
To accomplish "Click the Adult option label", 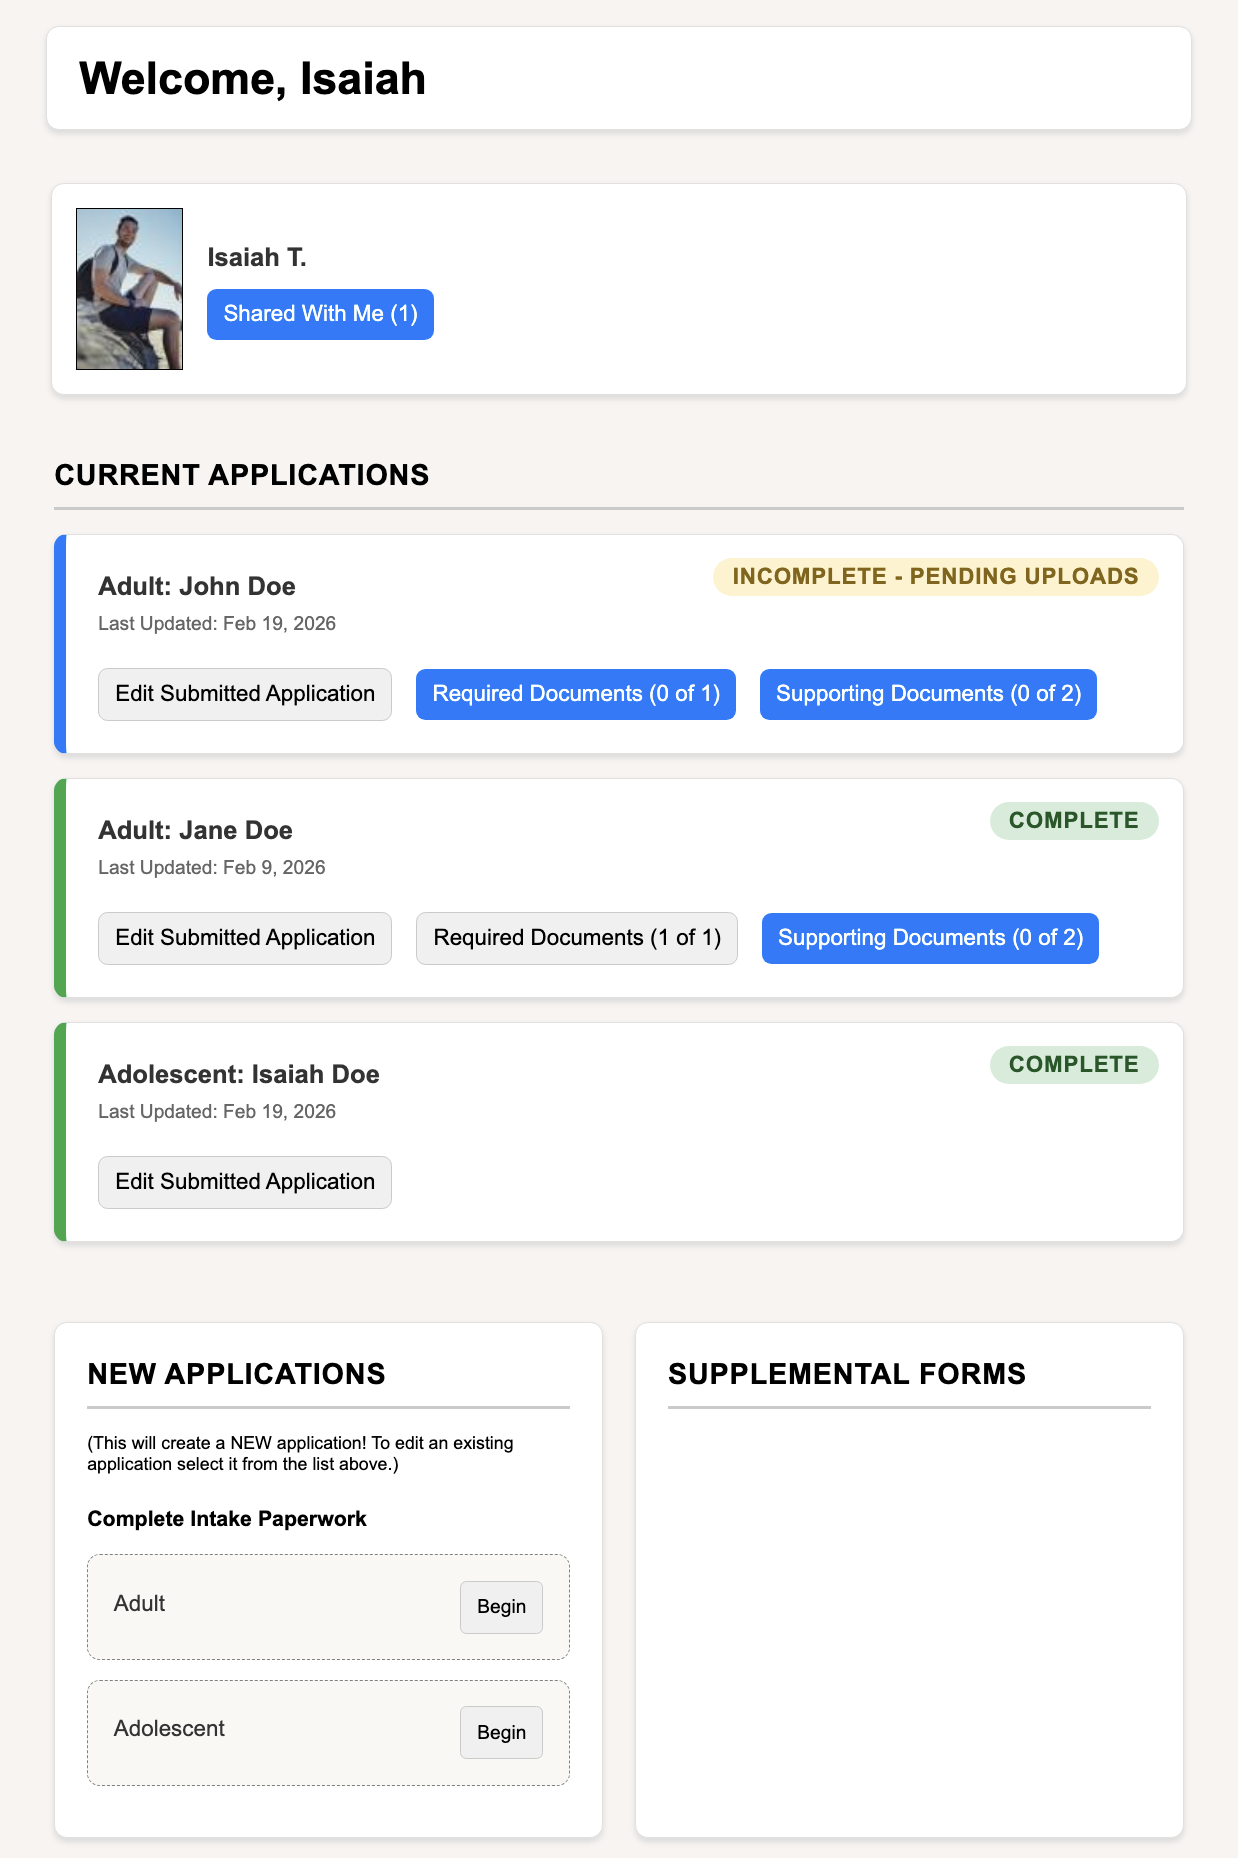I will pos(139,1604).
